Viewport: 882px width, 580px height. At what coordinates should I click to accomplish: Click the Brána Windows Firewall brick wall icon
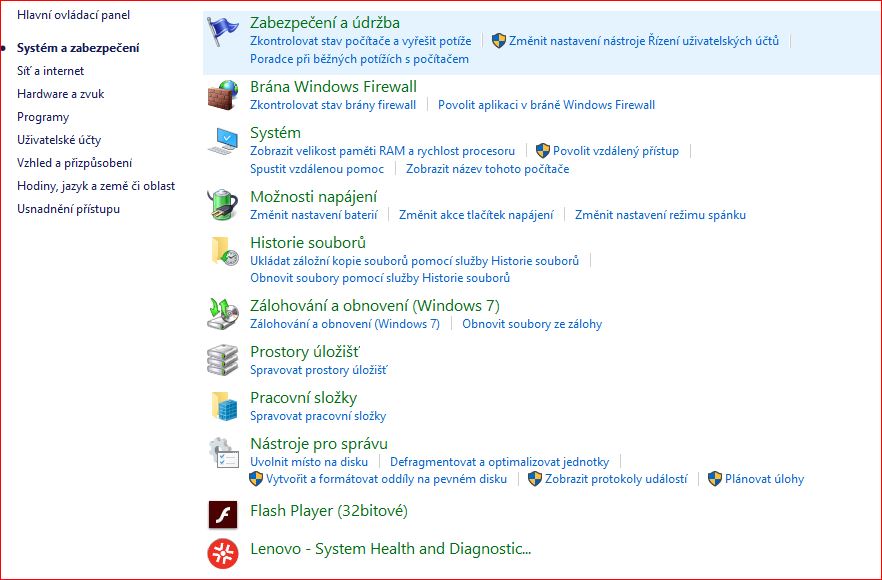click(223, 96)
